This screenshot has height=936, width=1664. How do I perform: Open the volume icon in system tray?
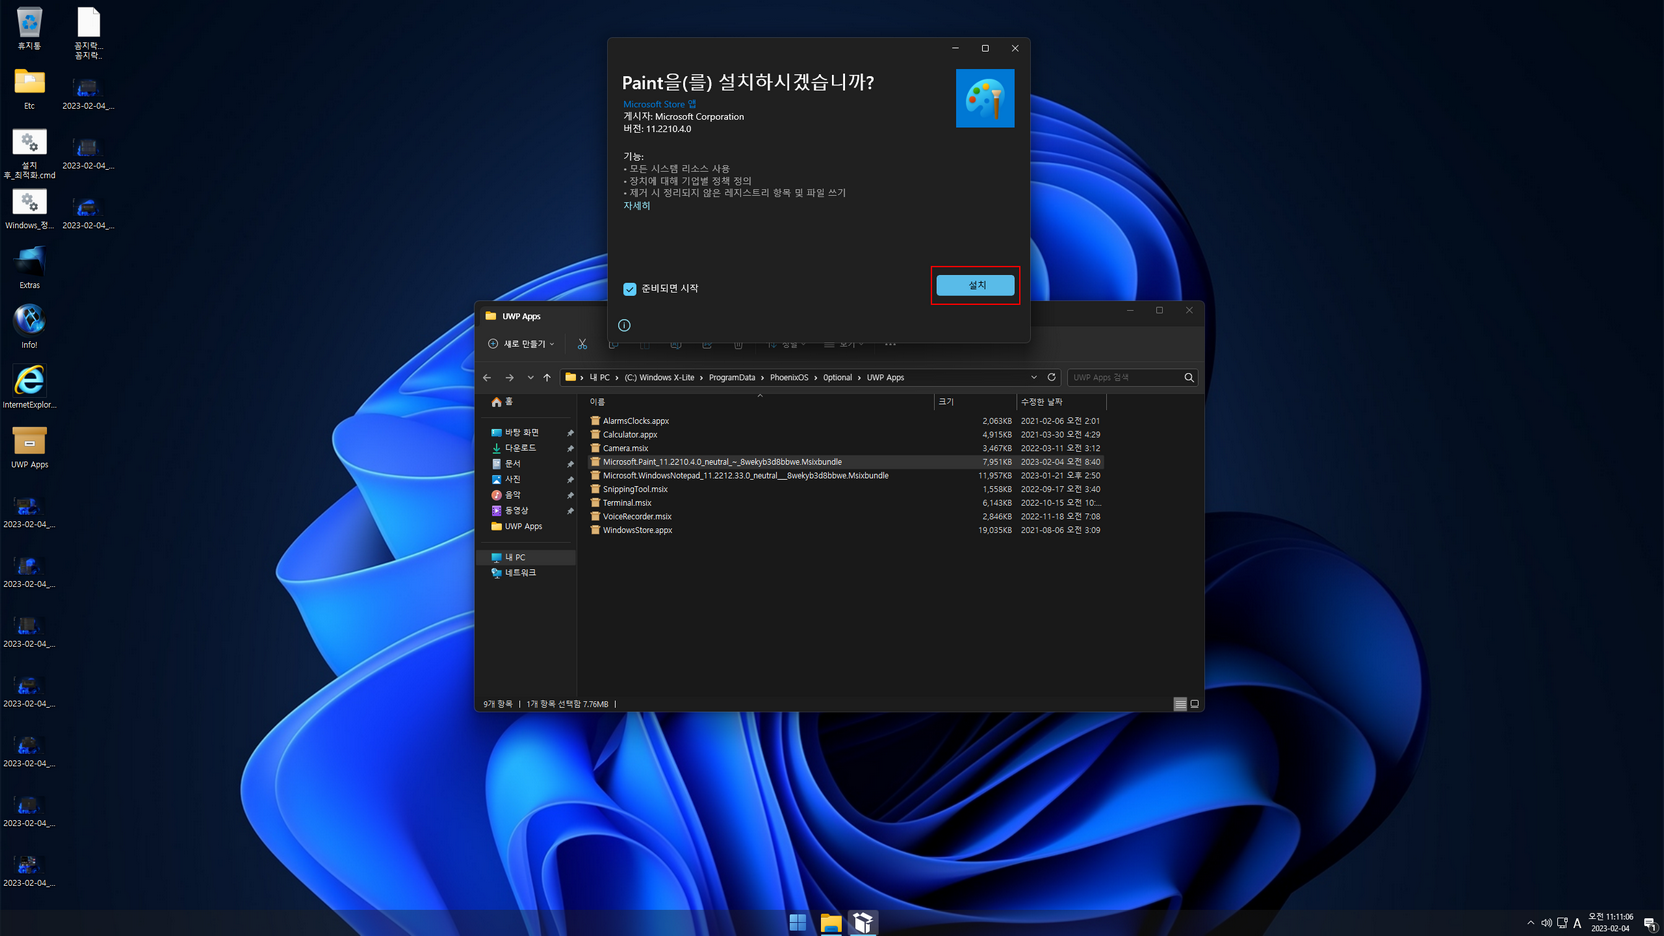(x=1546, y=923)
